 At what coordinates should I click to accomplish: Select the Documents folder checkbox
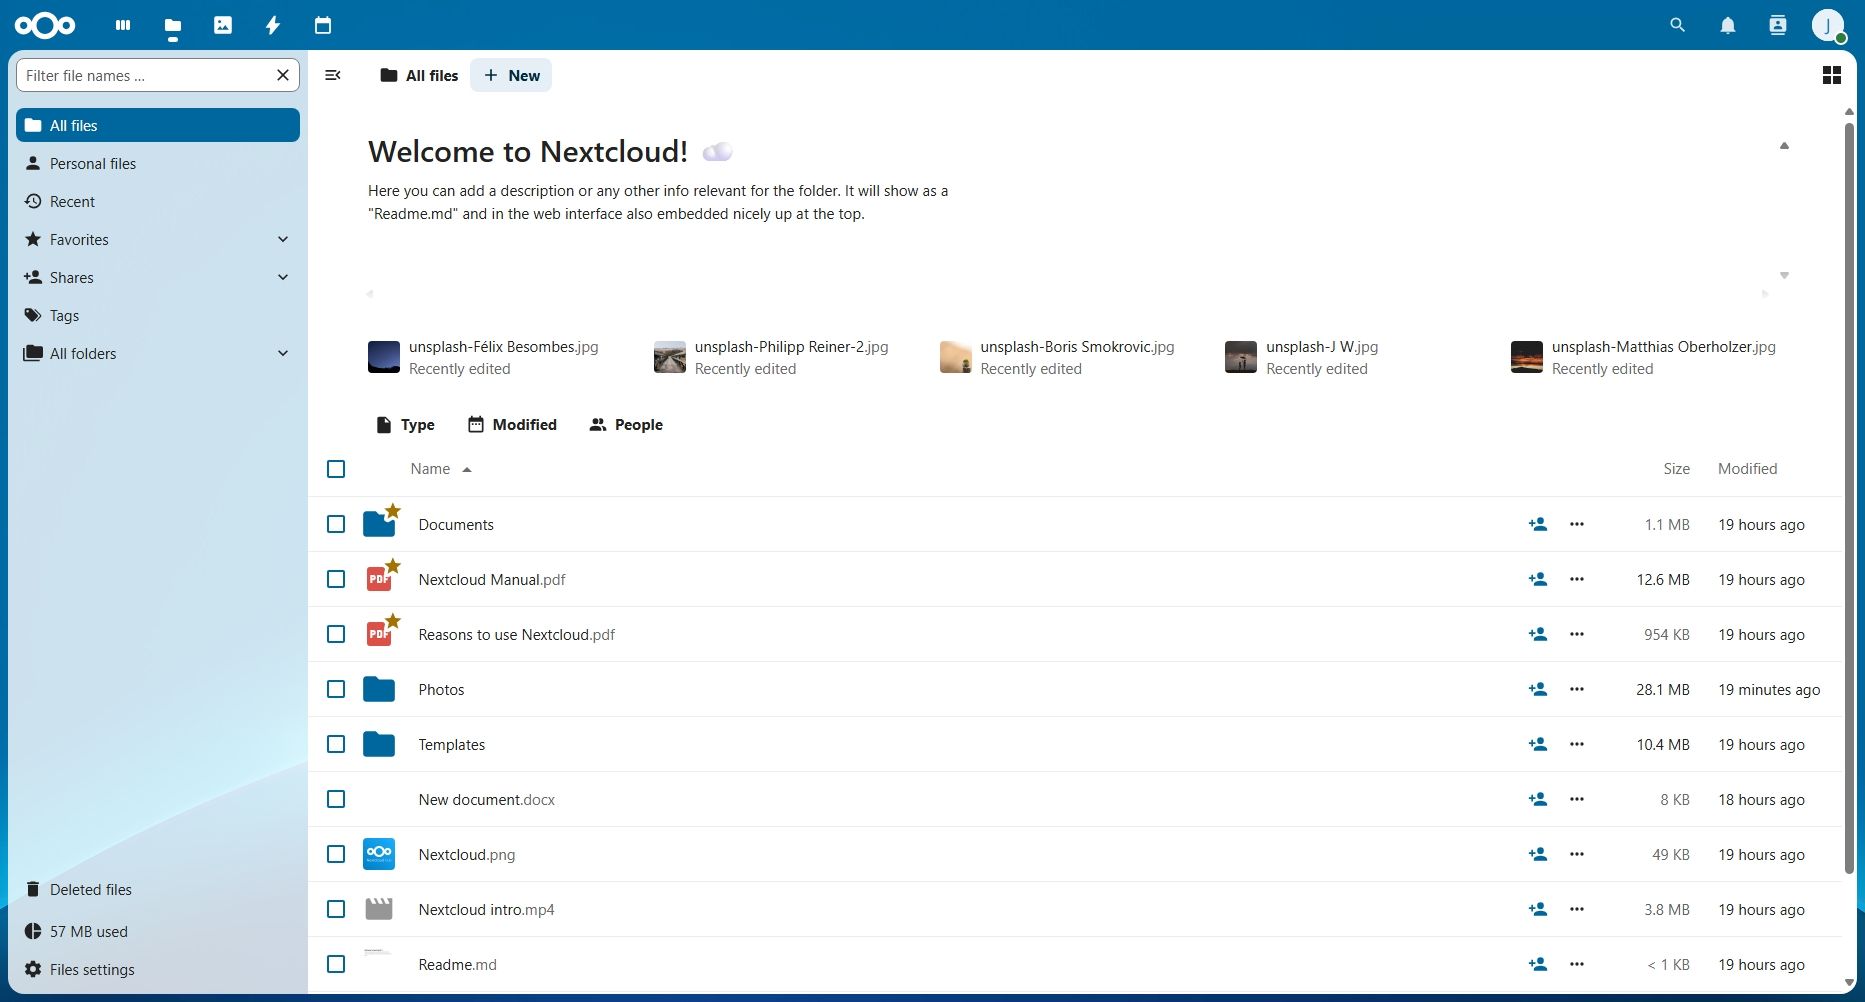coord(336,524)
